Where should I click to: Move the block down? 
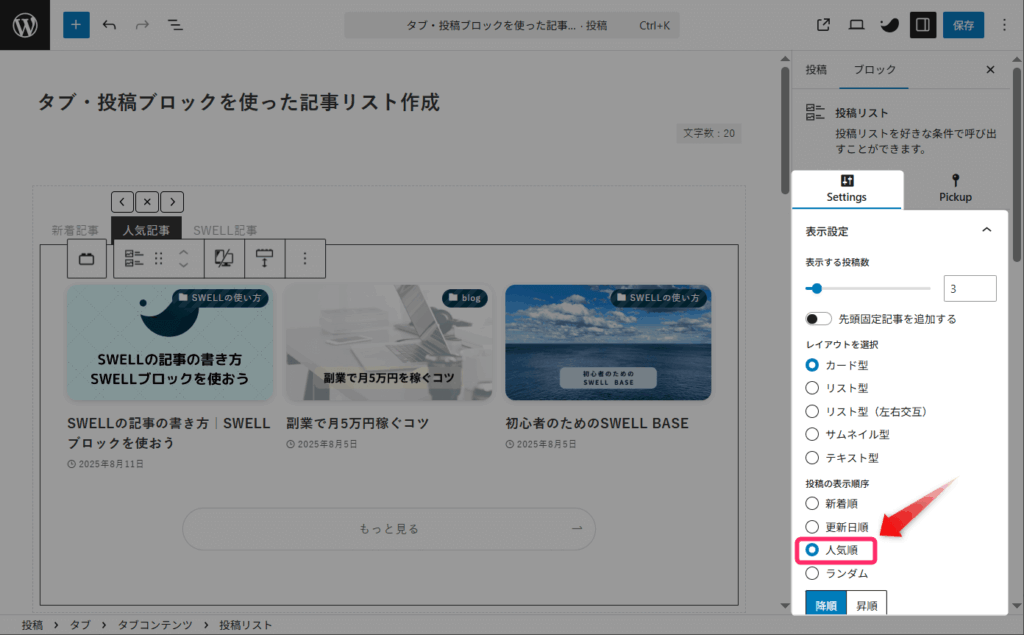pos(184,265)
